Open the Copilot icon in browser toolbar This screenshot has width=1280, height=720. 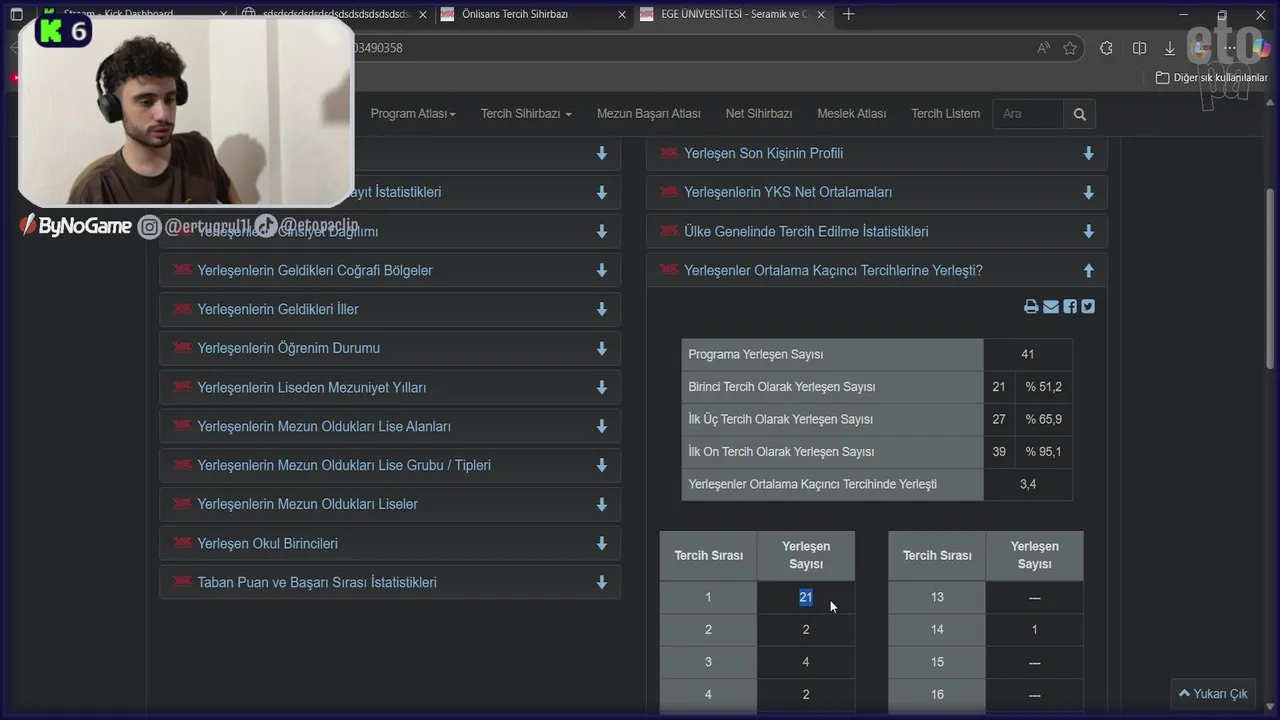pos(1261,48)
